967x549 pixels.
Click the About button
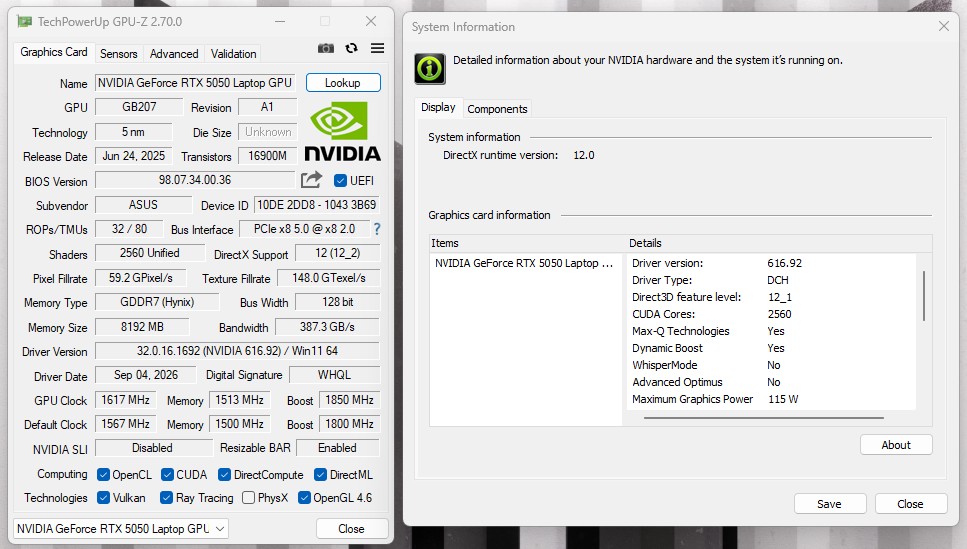pos(896,445)
